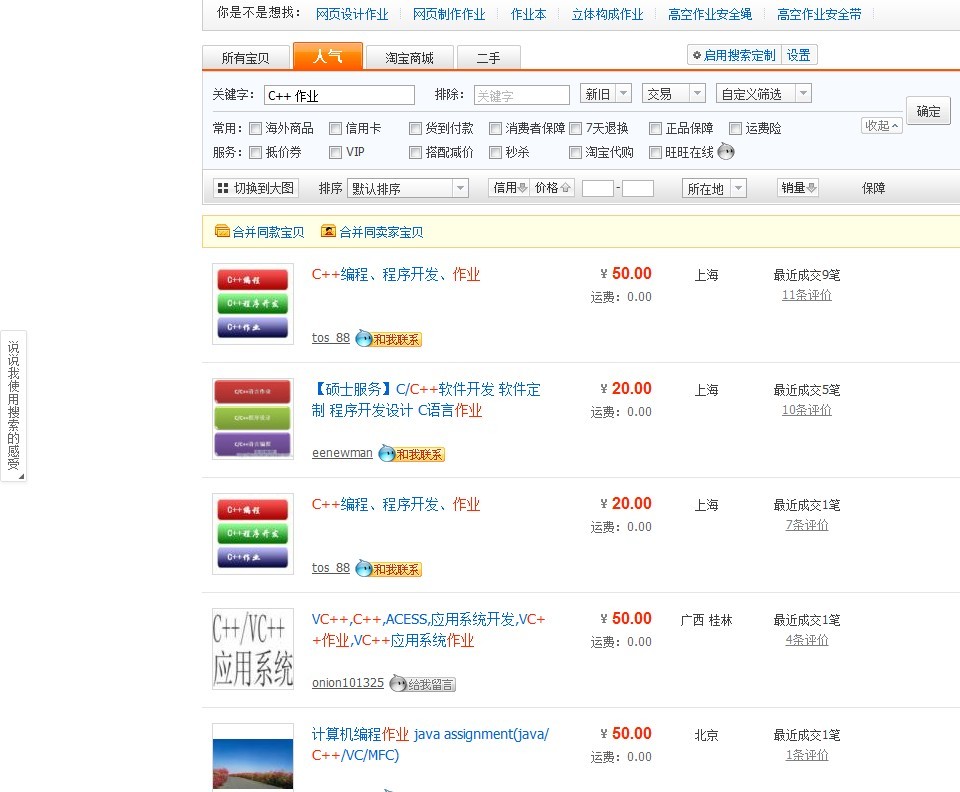Open the 高空作业安全带 suggestion link
The image size is (960, 792).
819,14
